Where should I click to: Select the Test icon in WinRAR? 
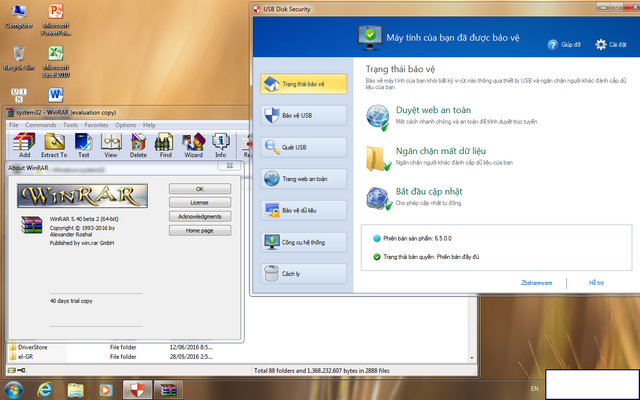[x=83, y=145]
